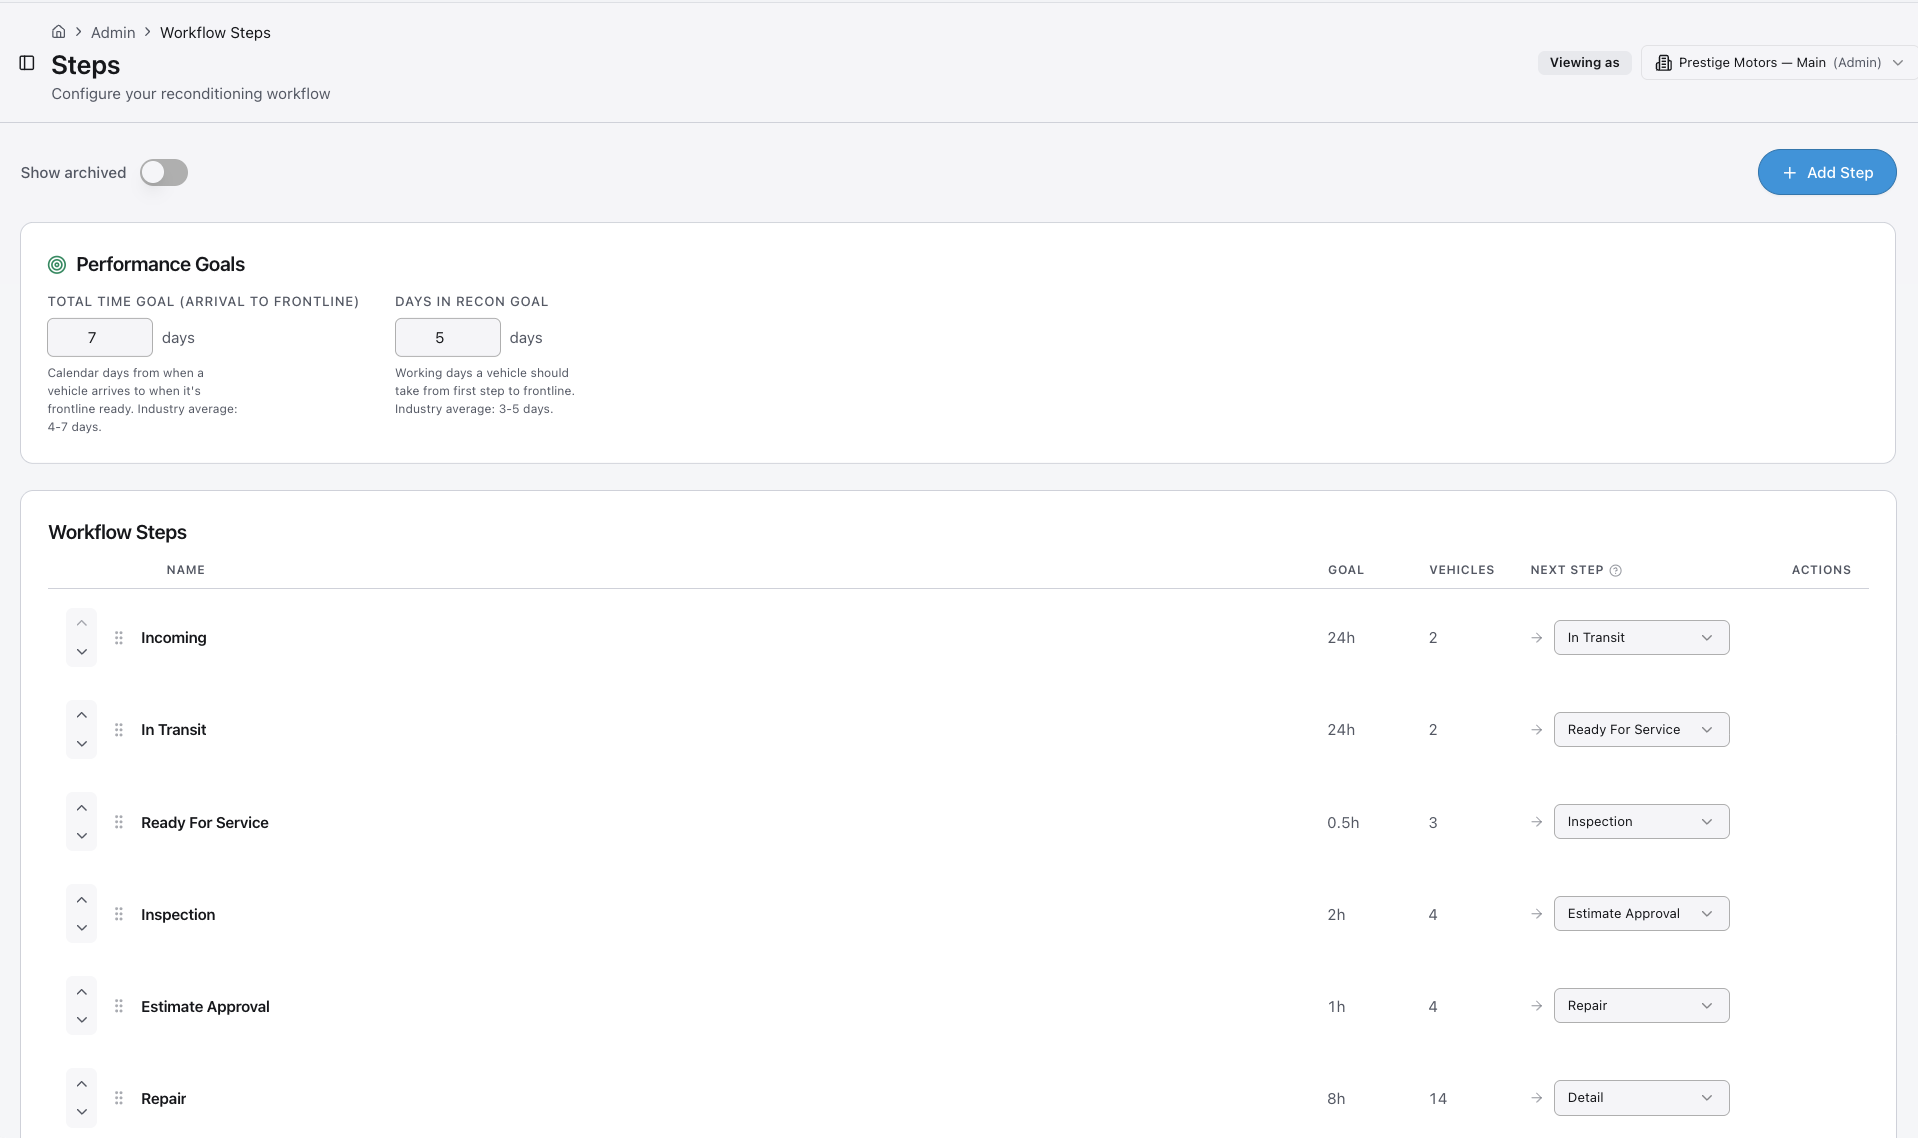The height and width of the screenshot is (1138, 1918).
Task: Click the GOAL column header
Action: [1346, 570]
